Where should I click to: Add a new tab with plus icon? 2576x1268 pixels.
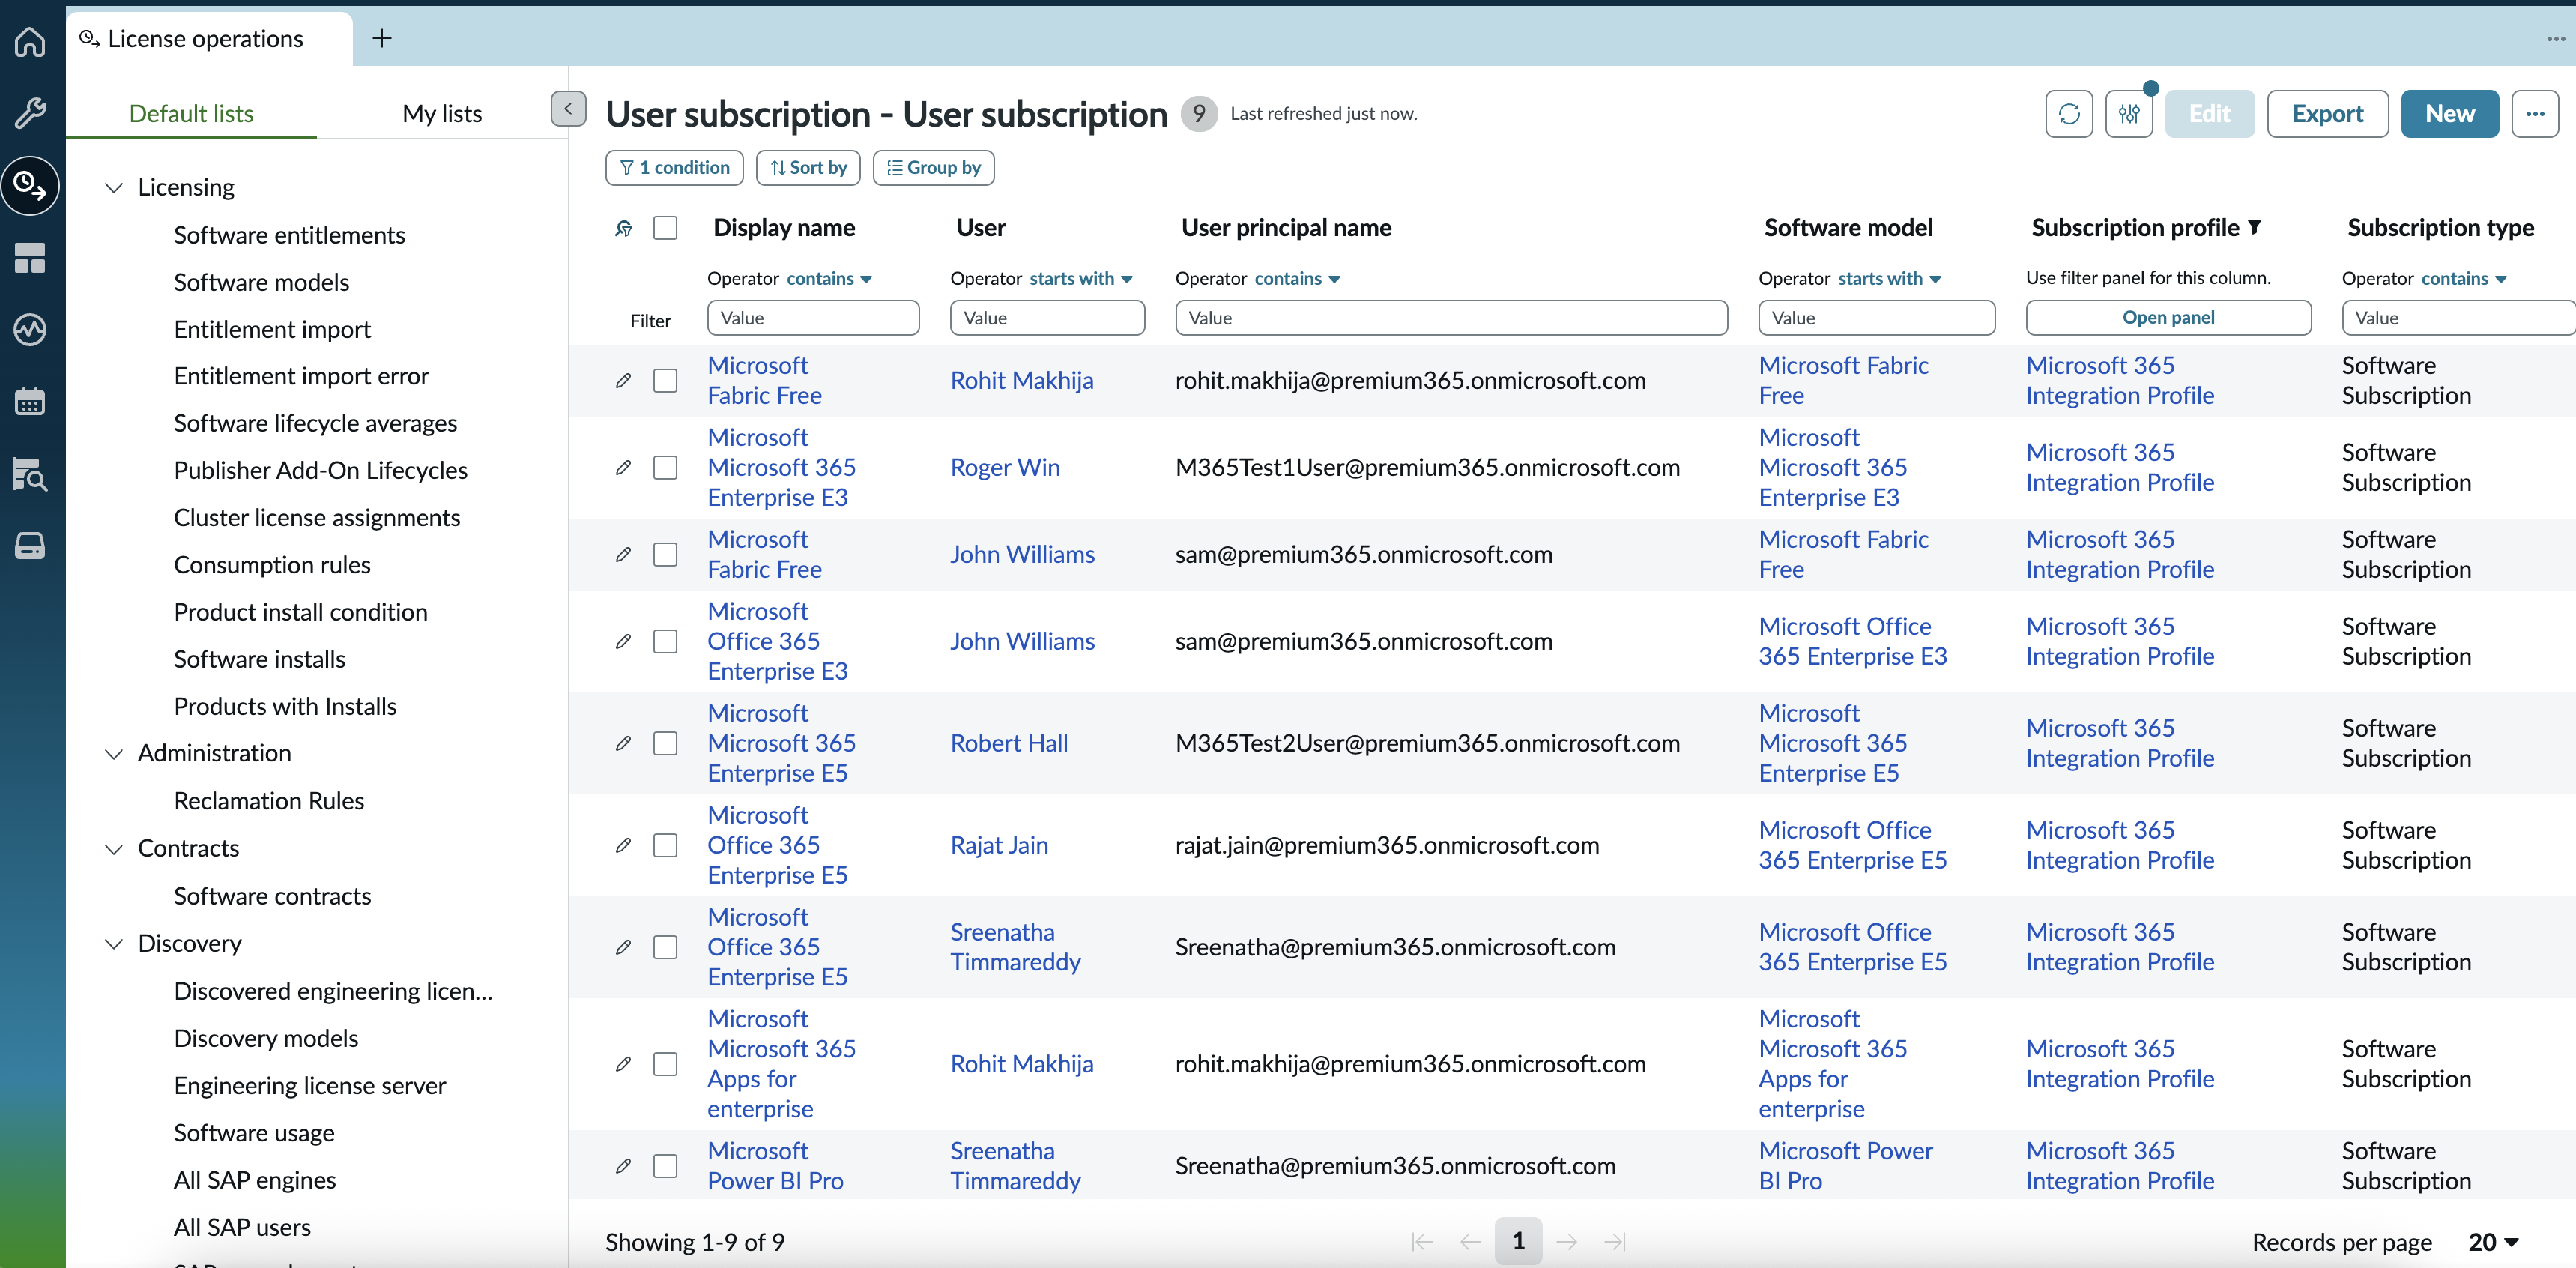[x=381, y=38]
